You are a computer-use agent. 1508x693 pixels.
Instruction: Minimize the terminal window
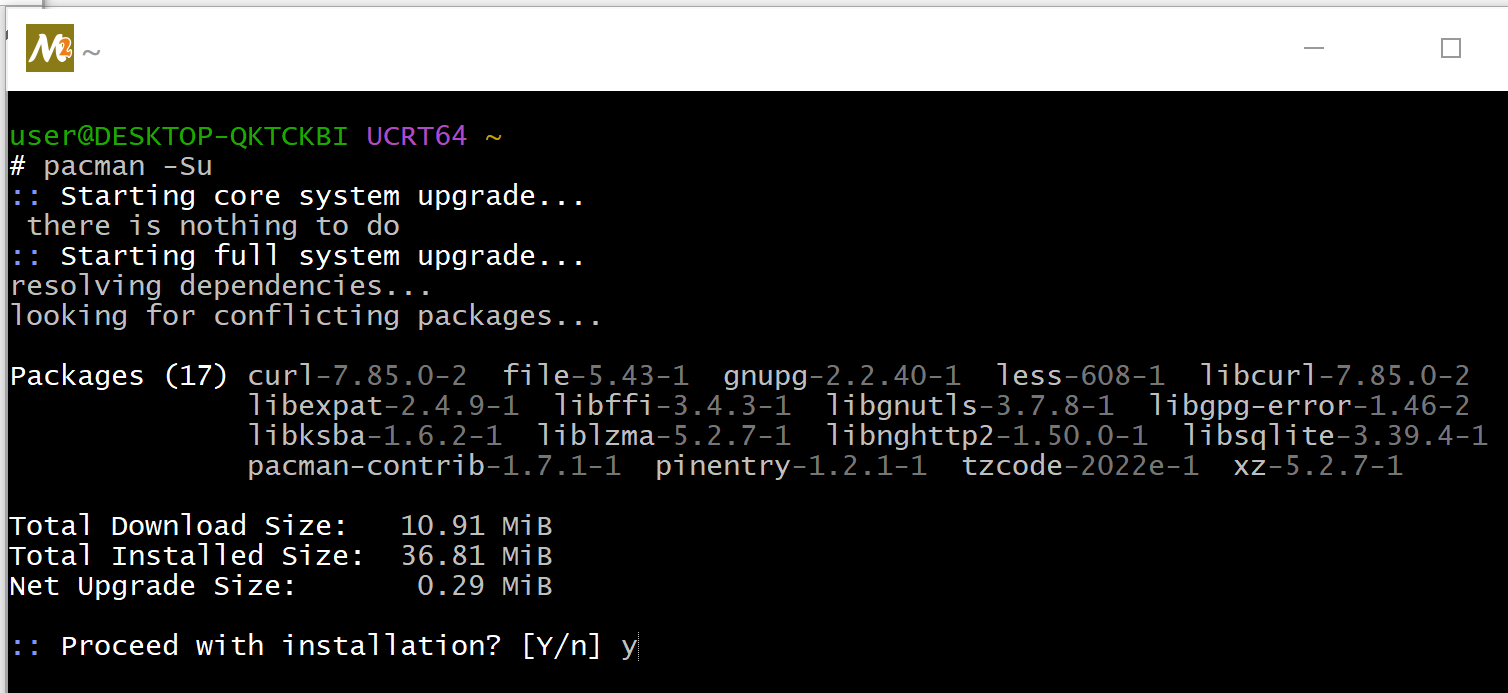[1315, 48]
